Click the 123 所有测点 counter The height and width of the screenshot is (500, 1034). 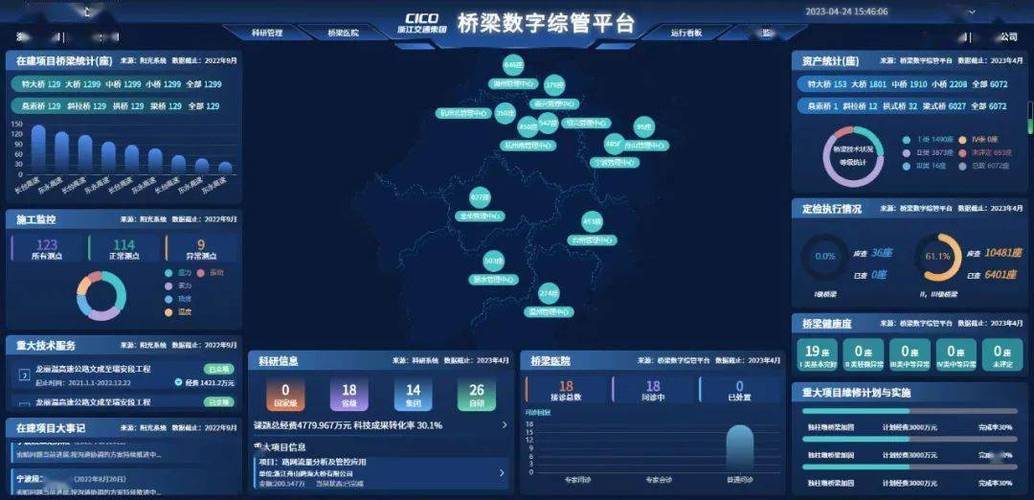click(x=46, y=249)
